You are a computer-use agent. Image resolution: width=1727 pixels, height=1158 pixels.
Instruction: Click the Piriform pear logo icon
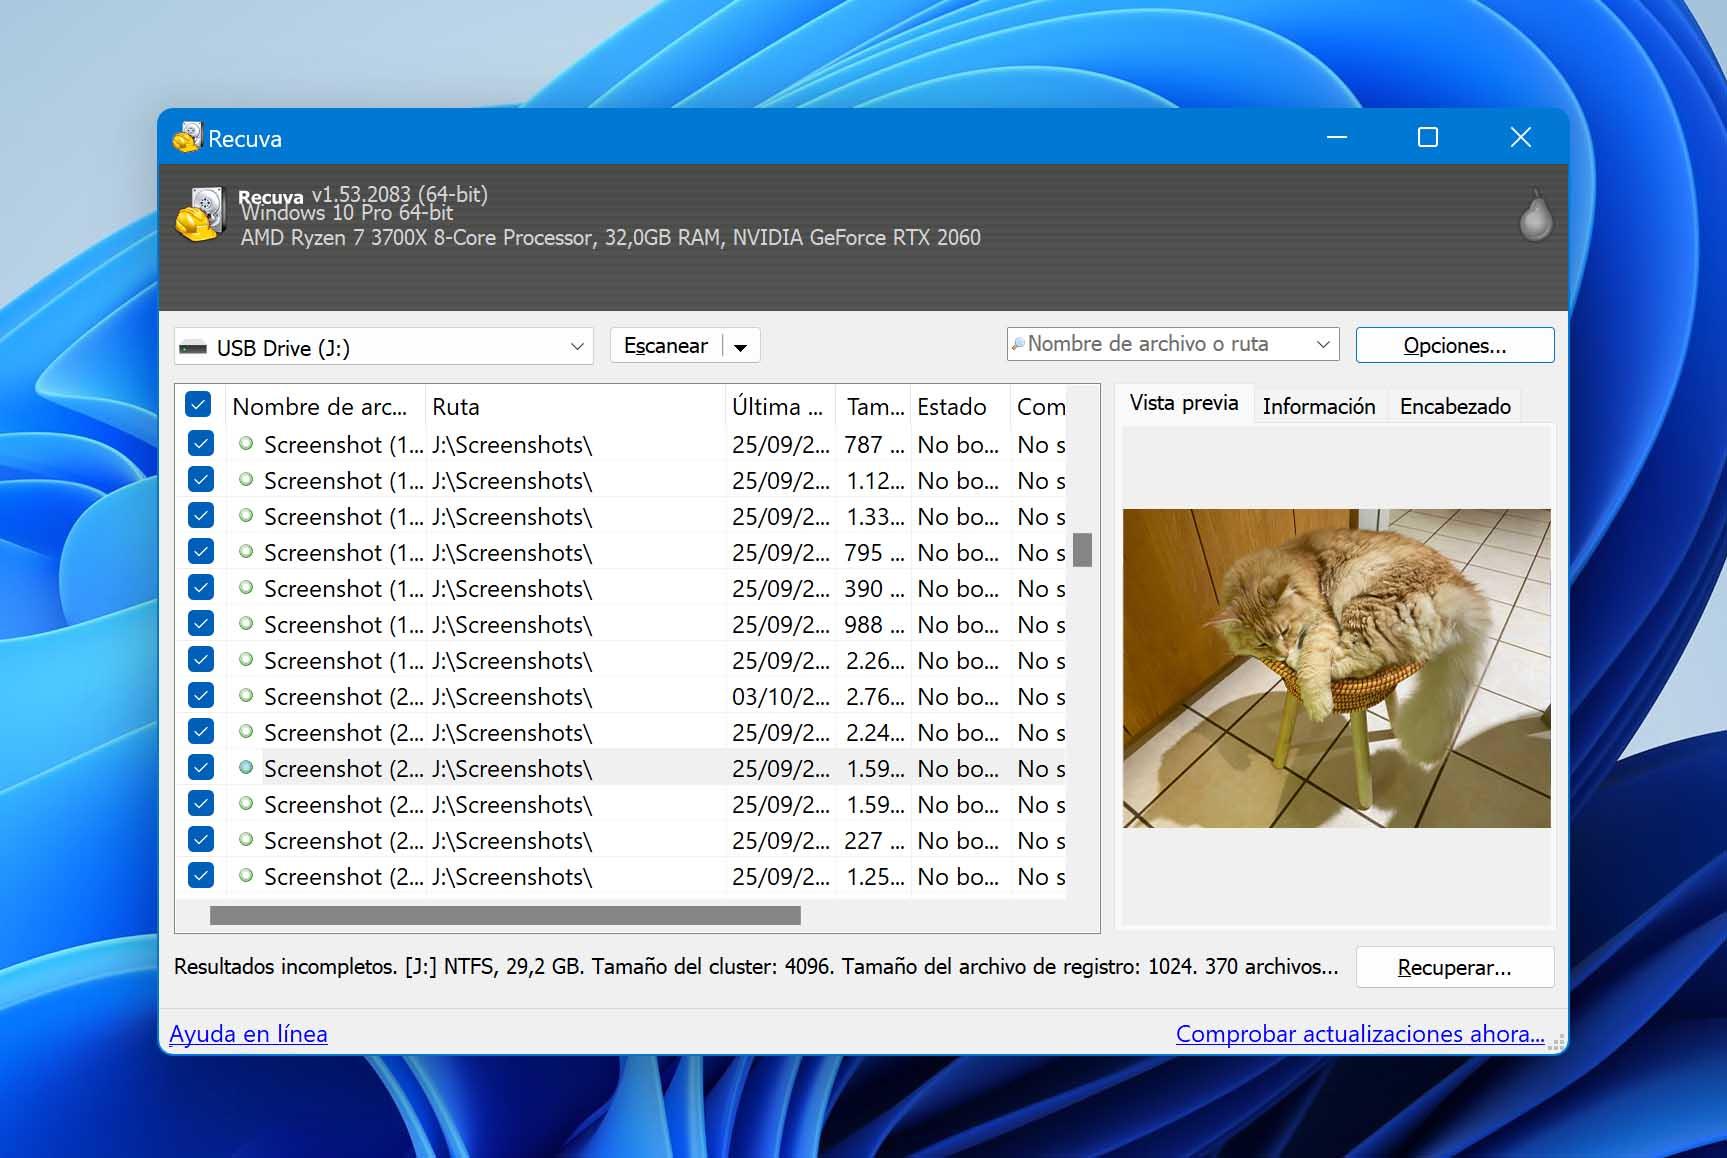(1535, 215)
